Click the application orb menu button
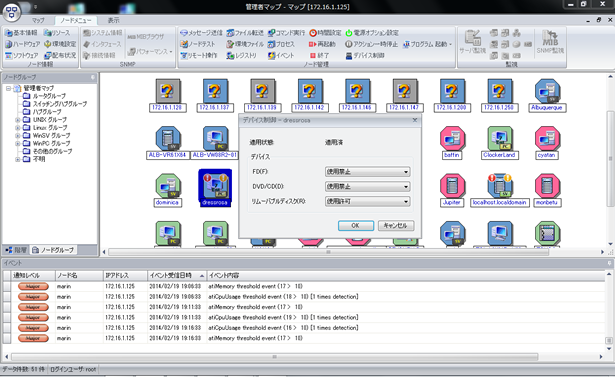Image resolution: width=615 pixels, height=377 pixels. pyautogui.click(x=12, y=12)
